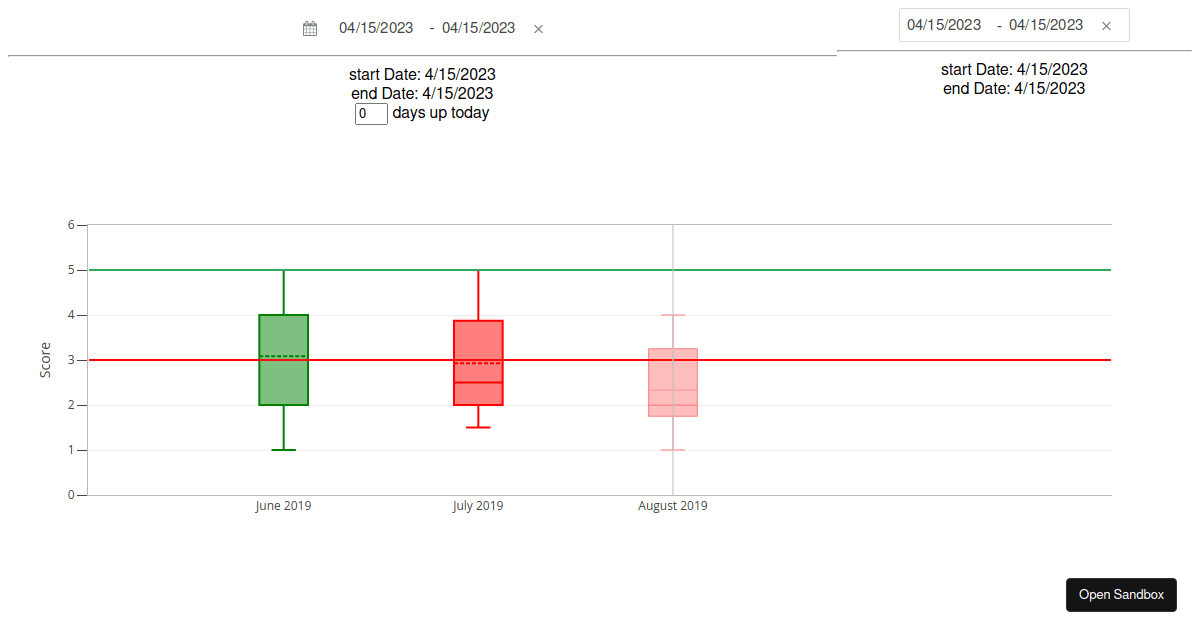Click the median line inside July's box

point(478,383)
